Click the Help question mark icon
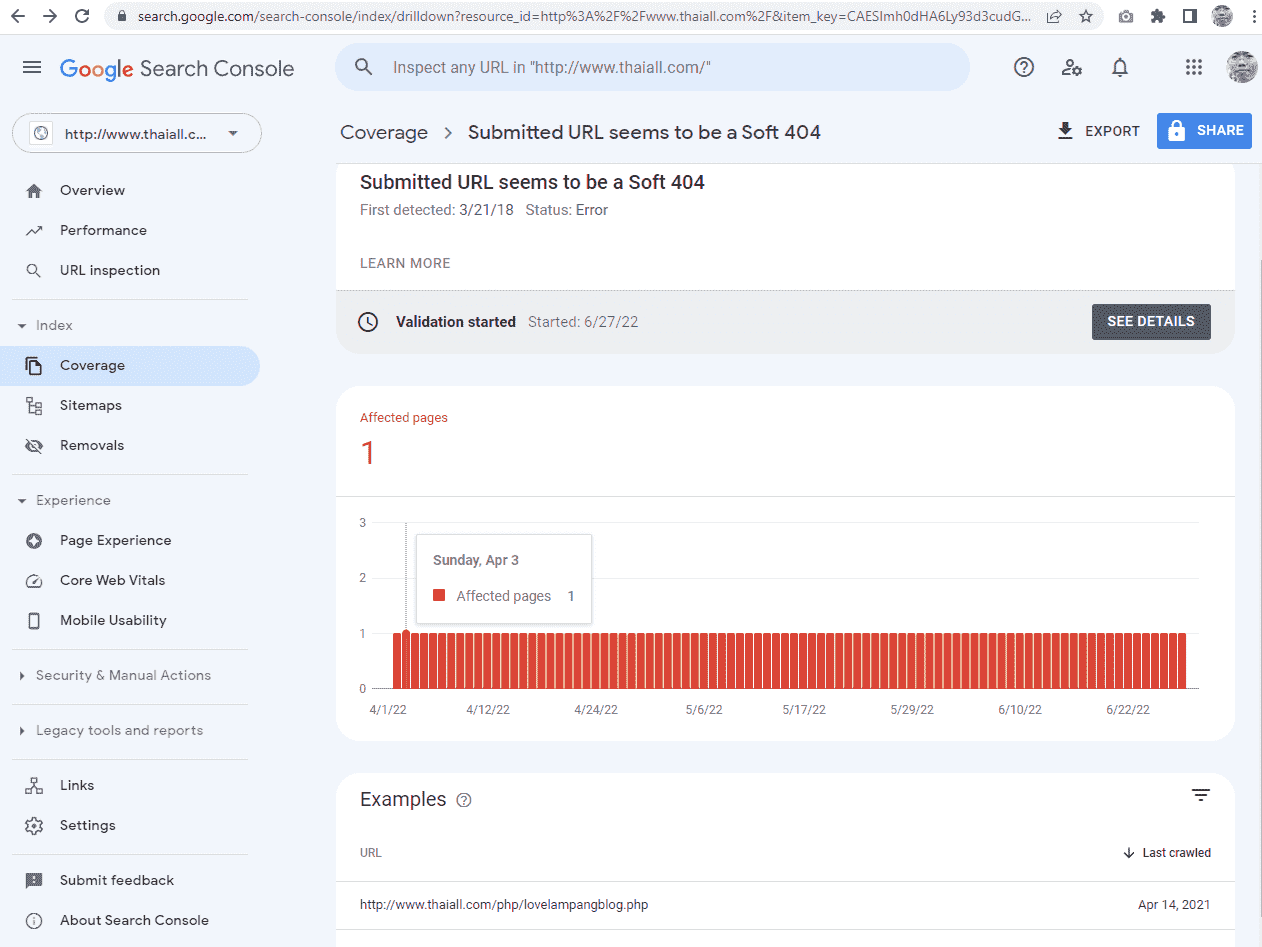 click(x=1023, y=68)
